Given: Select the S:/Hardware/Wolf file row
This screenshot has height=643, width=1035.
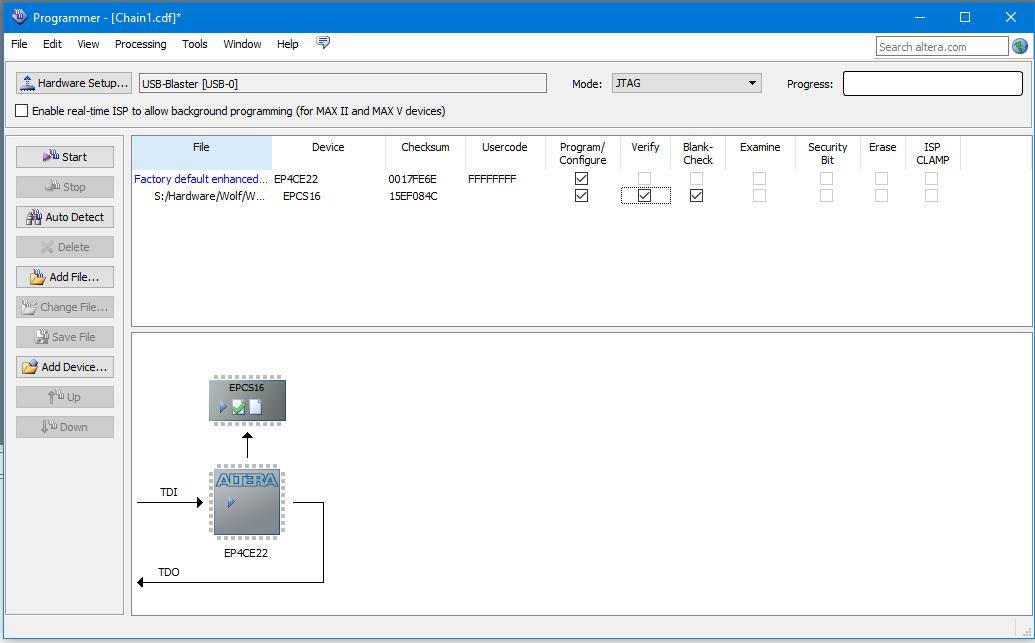Looking at the screenshot, I should (209, 196).
